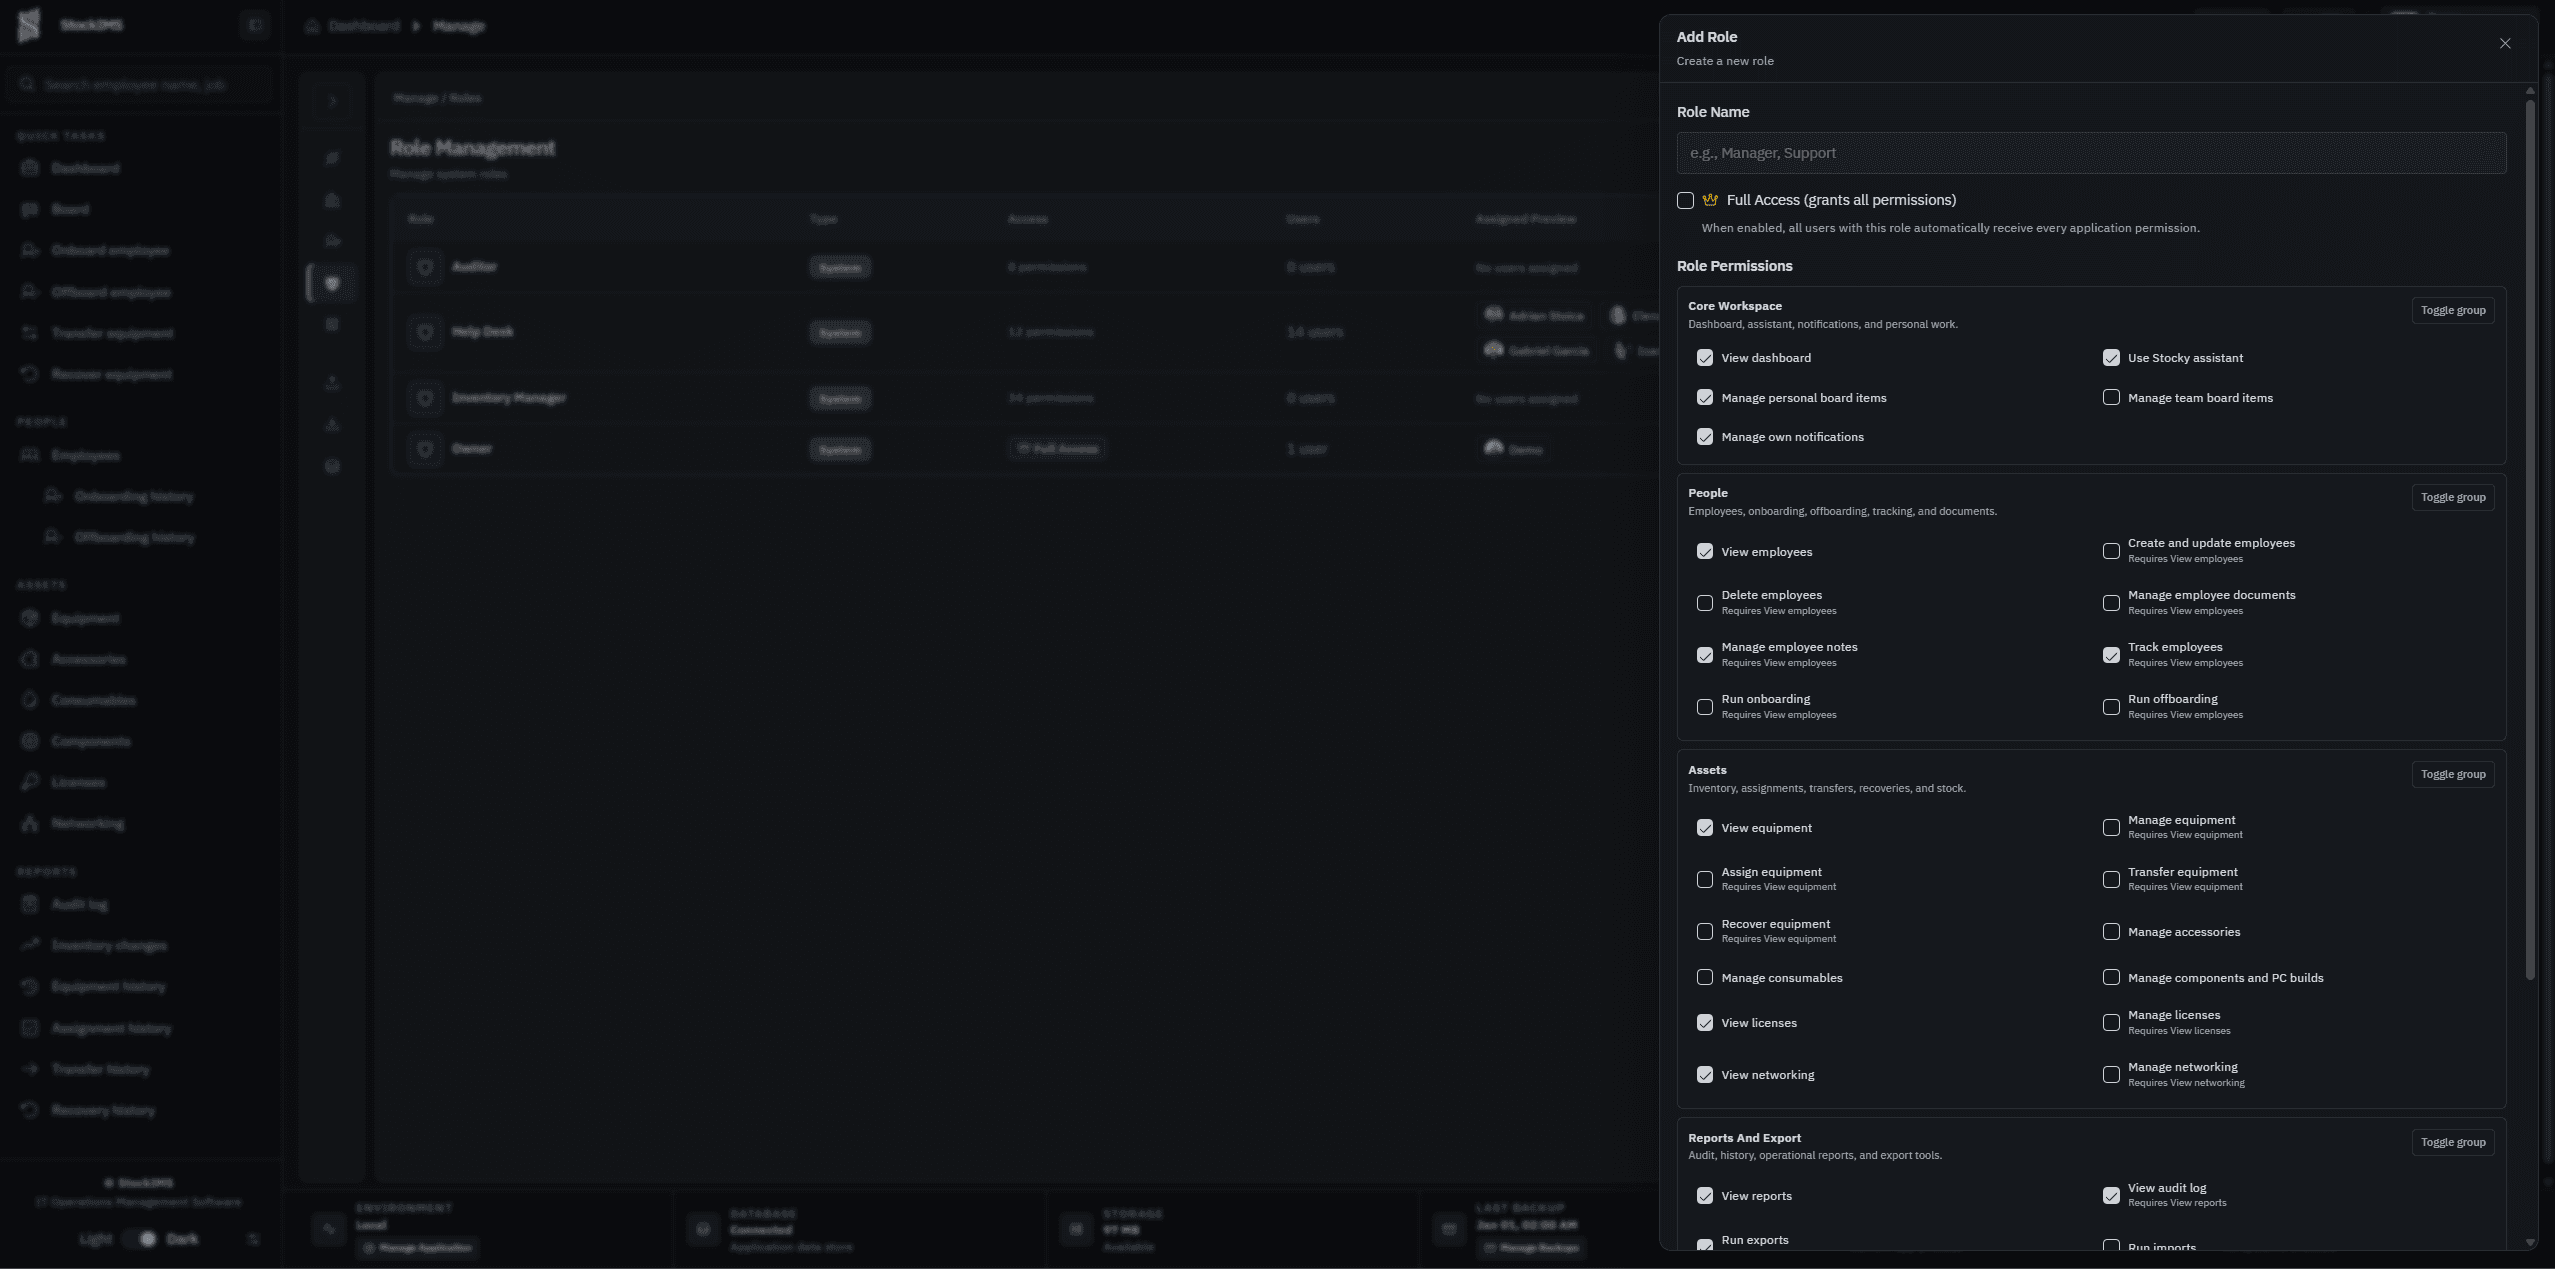Image resolution: width=2555 pixels, height=1269 pixels.
Task: Check Create and update employees
Action: (2110, 551)
